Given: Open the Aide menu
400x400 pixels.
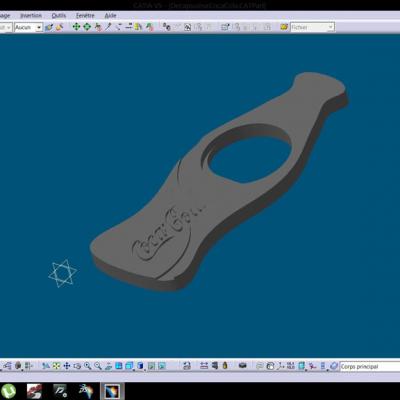Looking at the screenshot, I should click(110, 15).
